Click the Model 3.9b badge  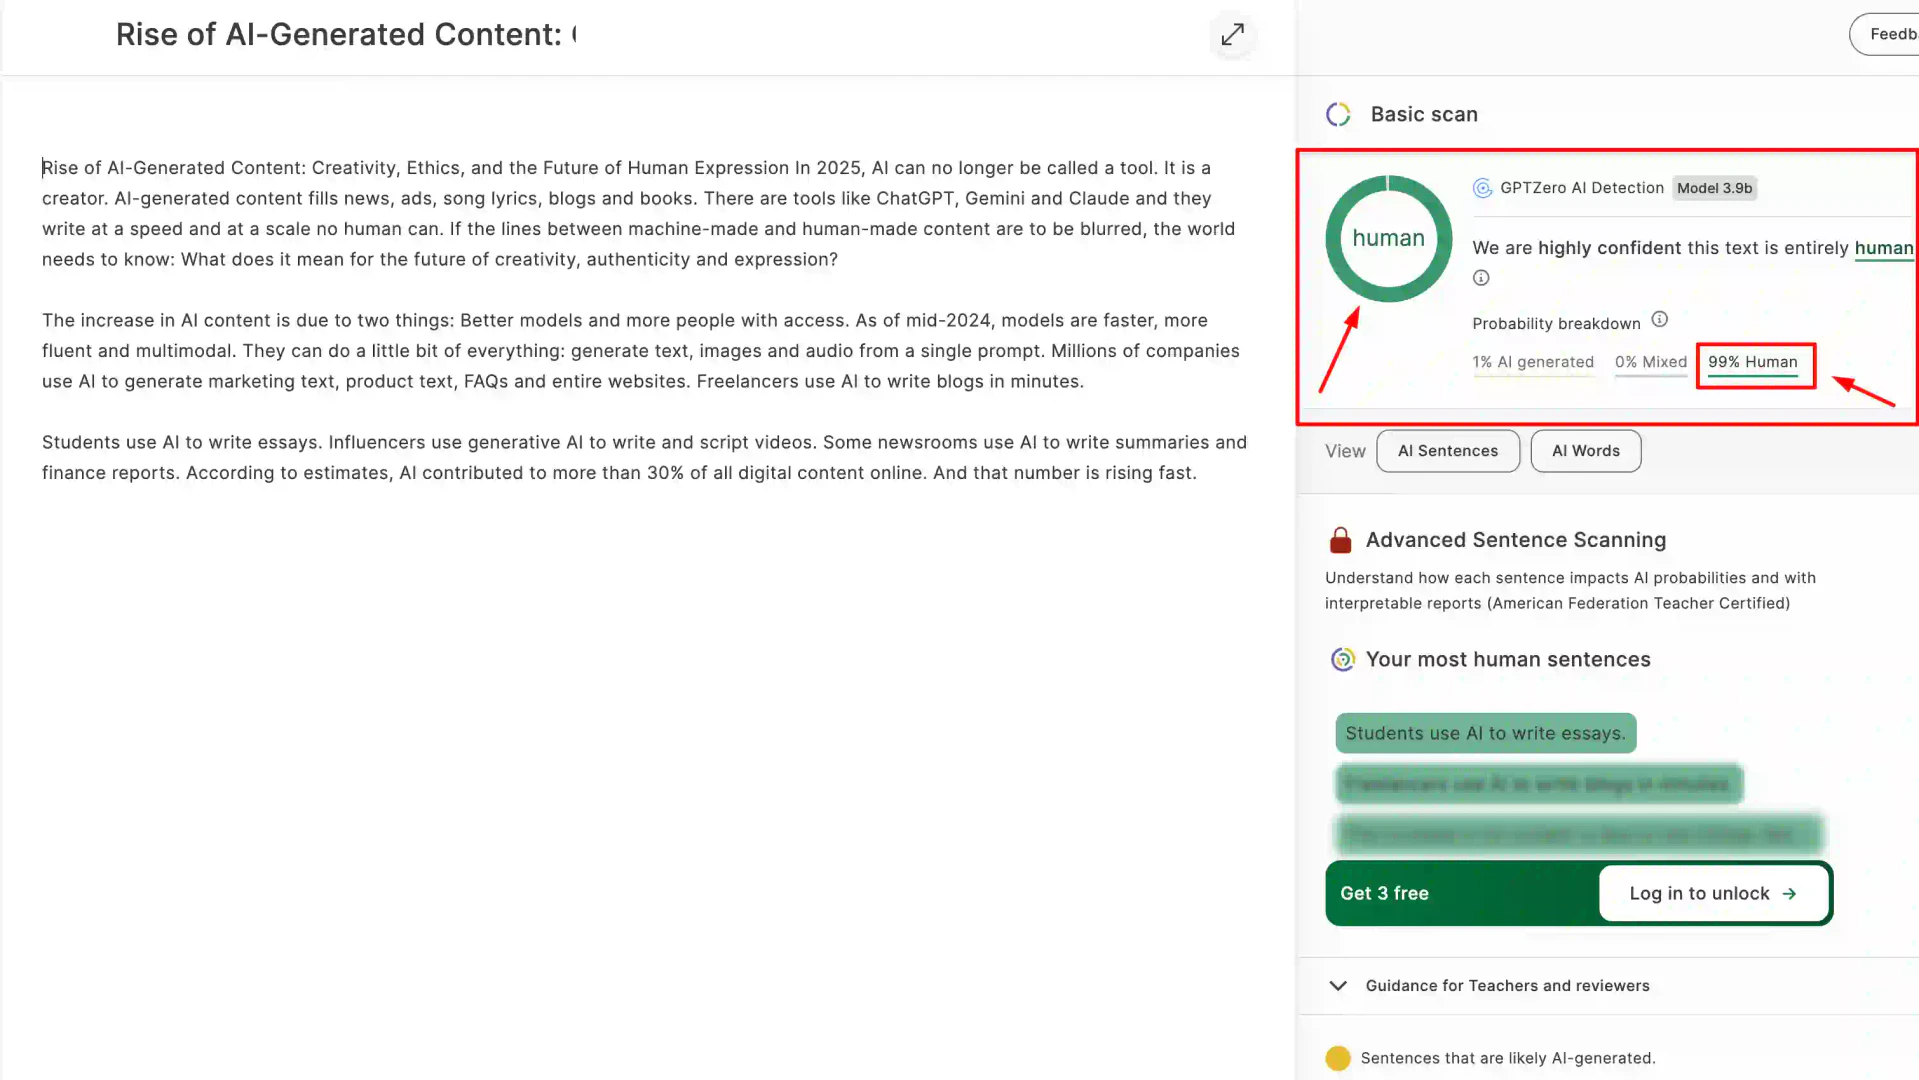point(1714,188)
